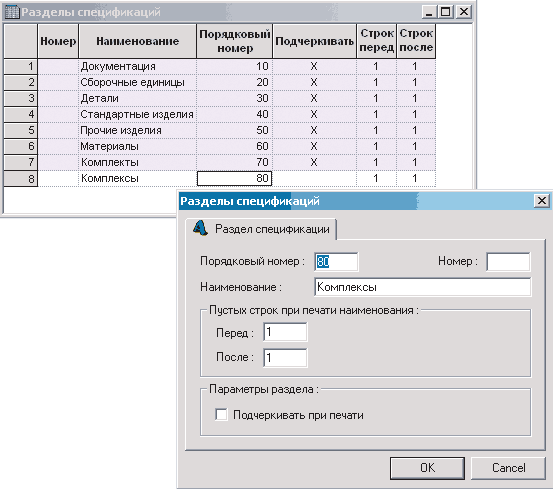Viewport: 553px width, 489px height.
Task: Click the Строк после column header
Action: point(416,41)
